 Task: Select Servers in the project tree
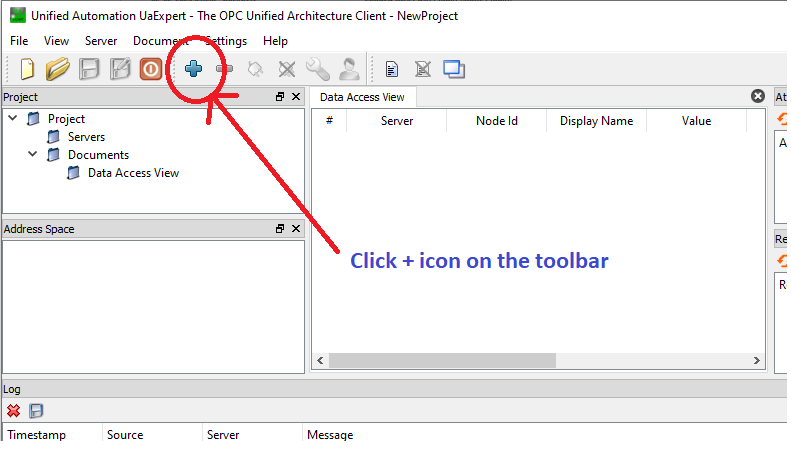(x=86, y=137)
